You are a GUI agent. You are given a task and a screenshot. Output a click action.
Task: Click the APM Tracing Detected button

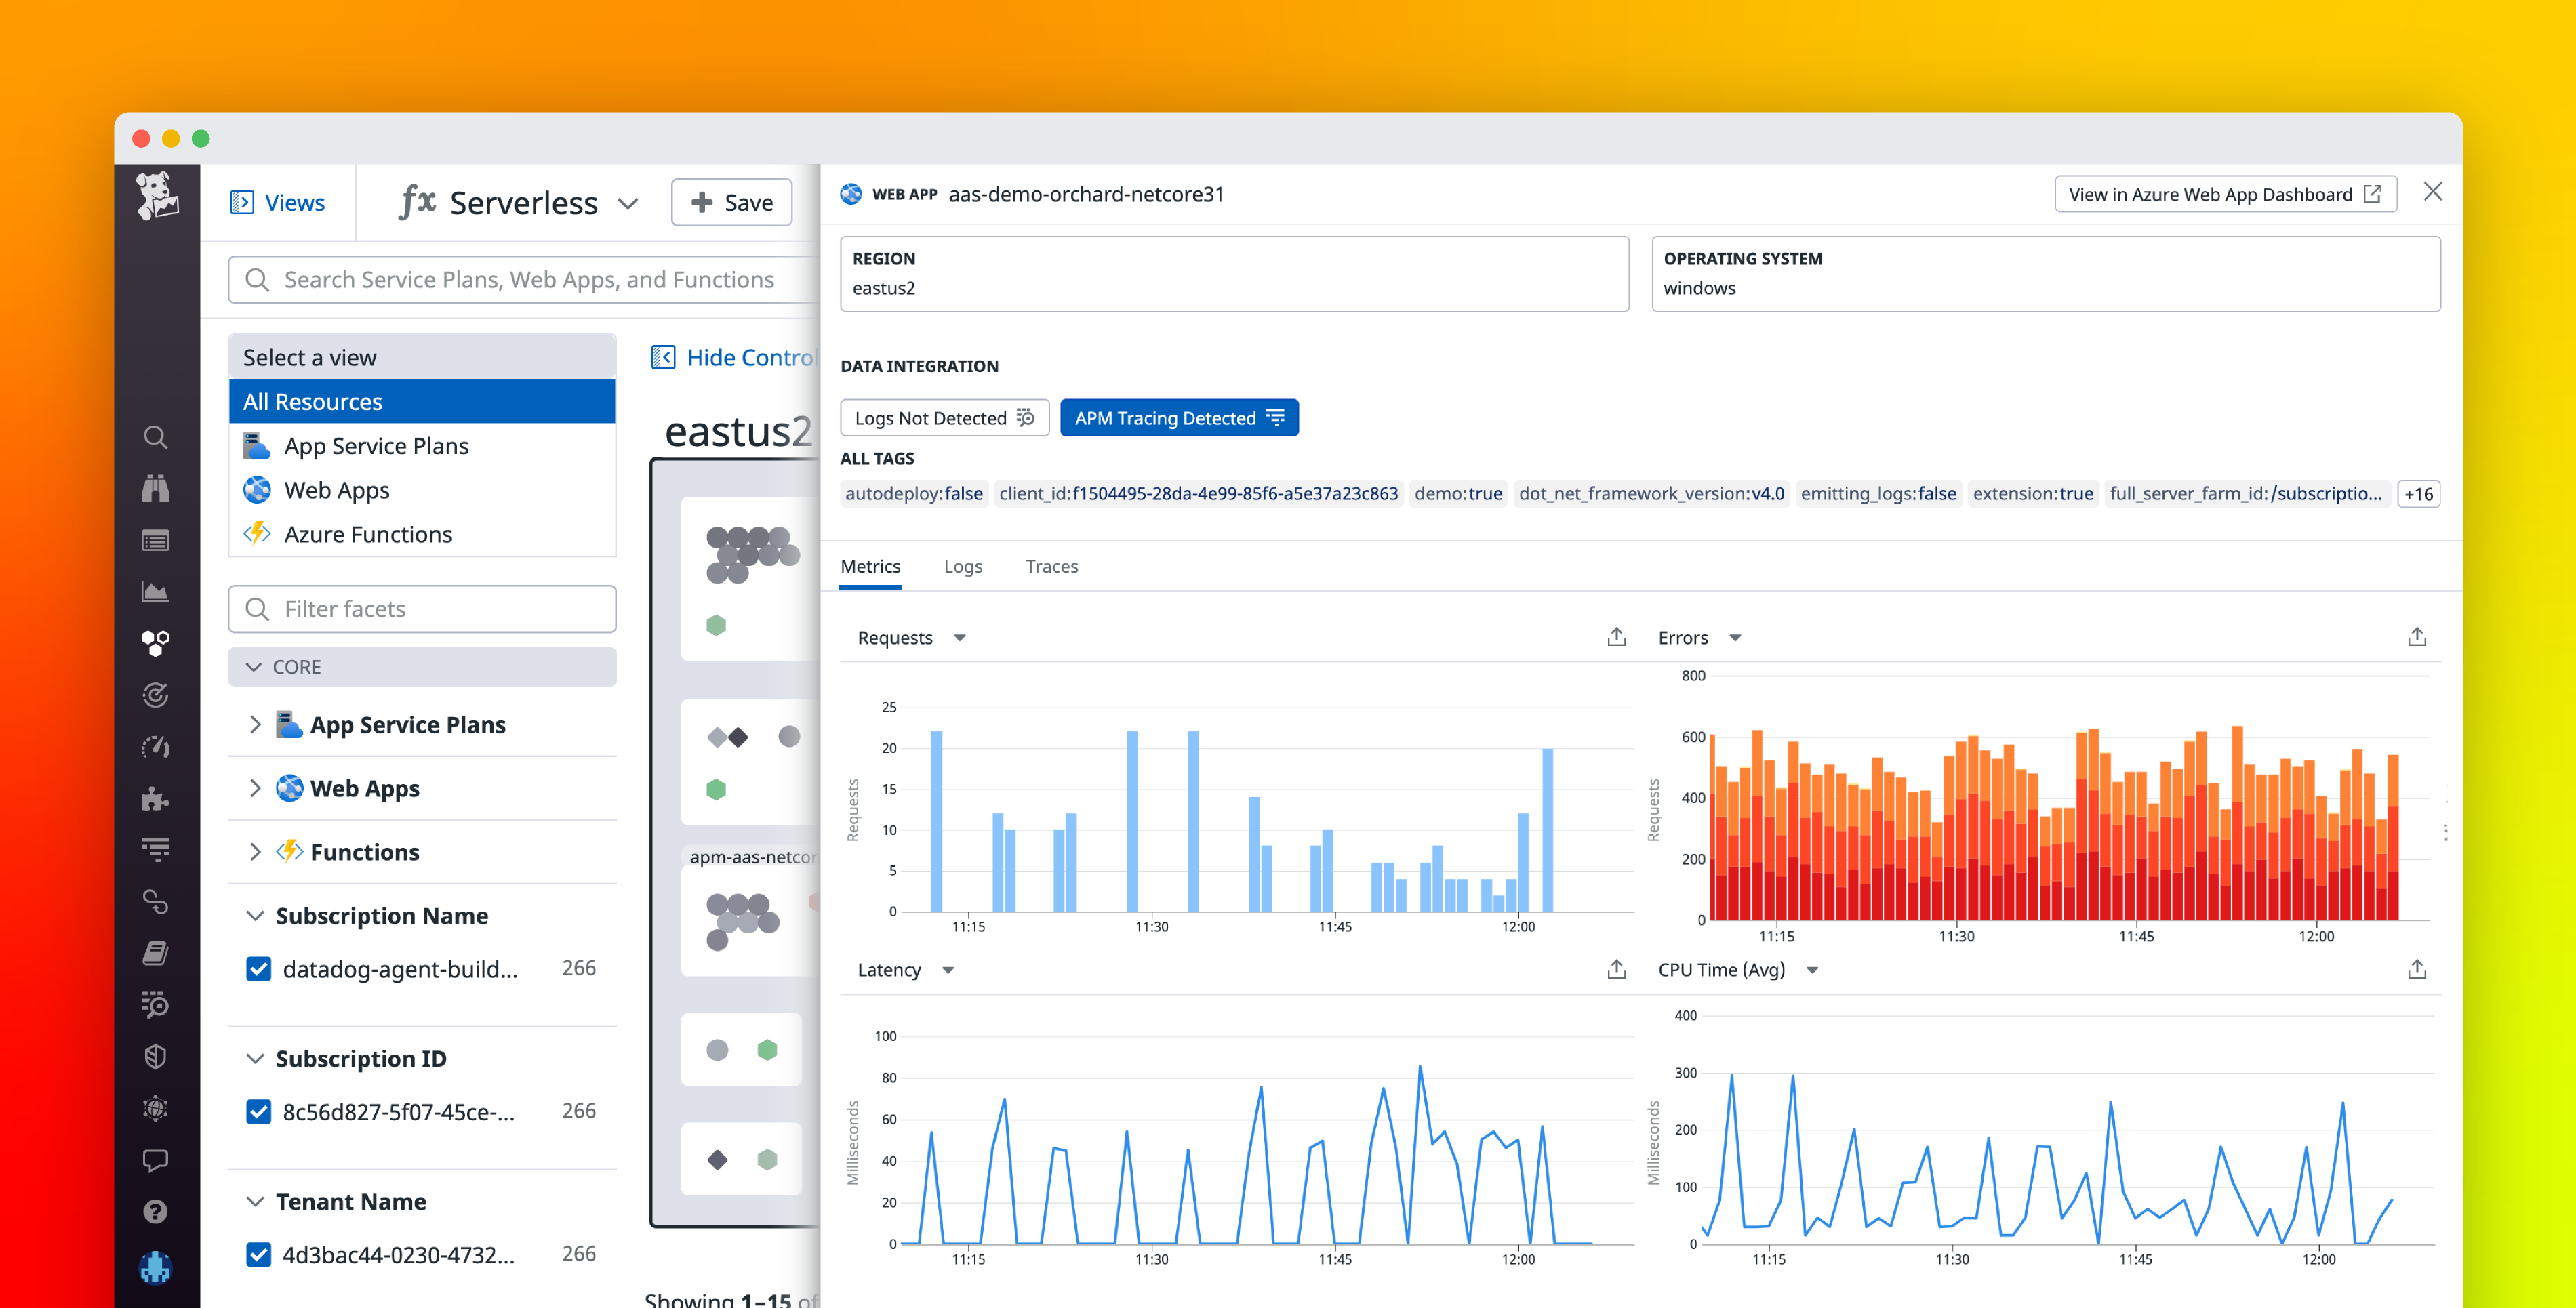[x=1179, y=417]
